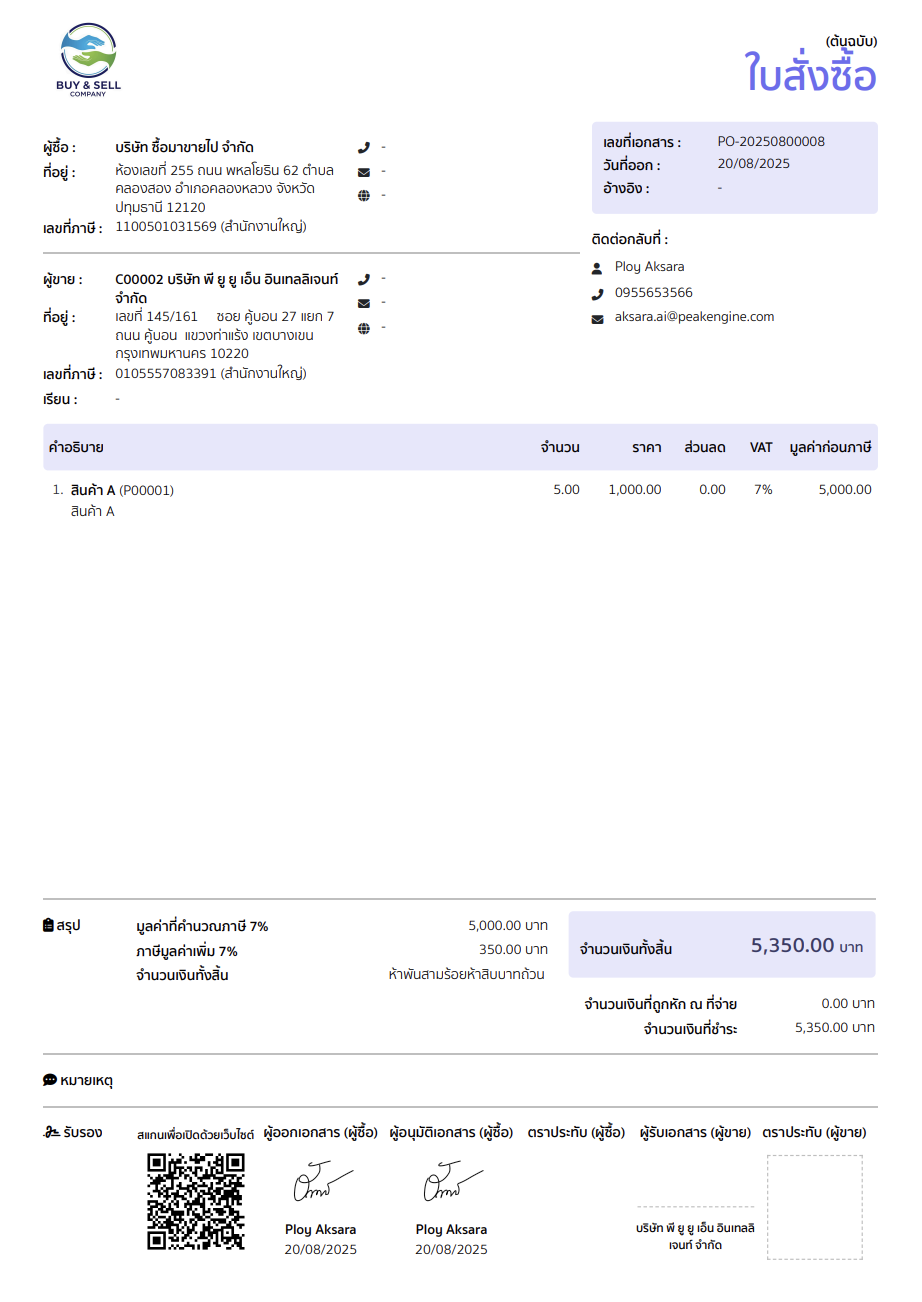Click the QR code for web viewing
The width and height of the screenshot is (922, 1302).
coord(196,1201)
